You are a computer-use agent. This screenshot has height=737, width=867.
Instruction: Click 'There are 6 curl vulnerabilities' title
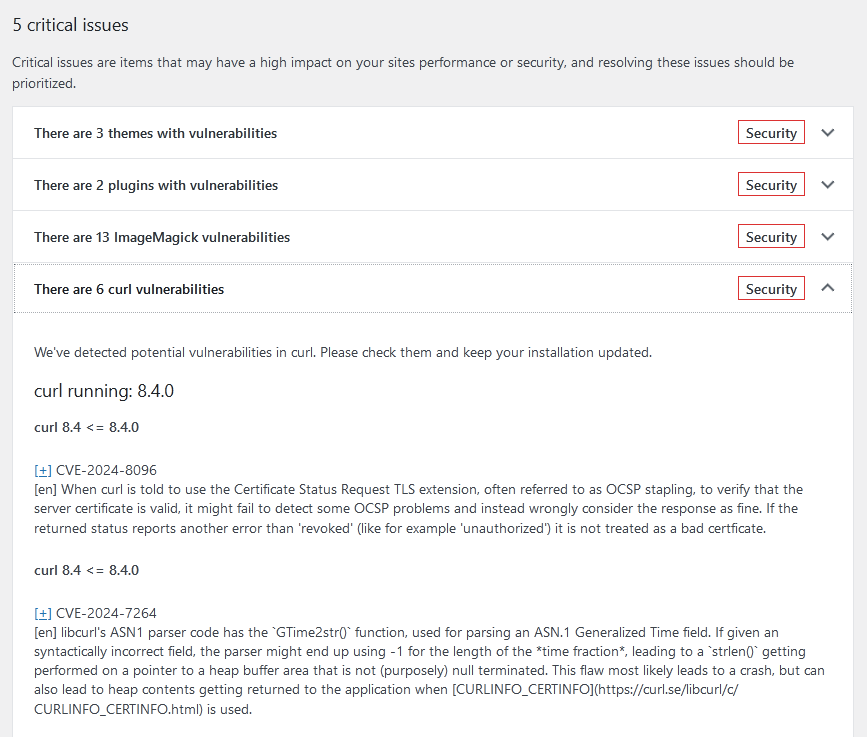(x=129, y=289)
